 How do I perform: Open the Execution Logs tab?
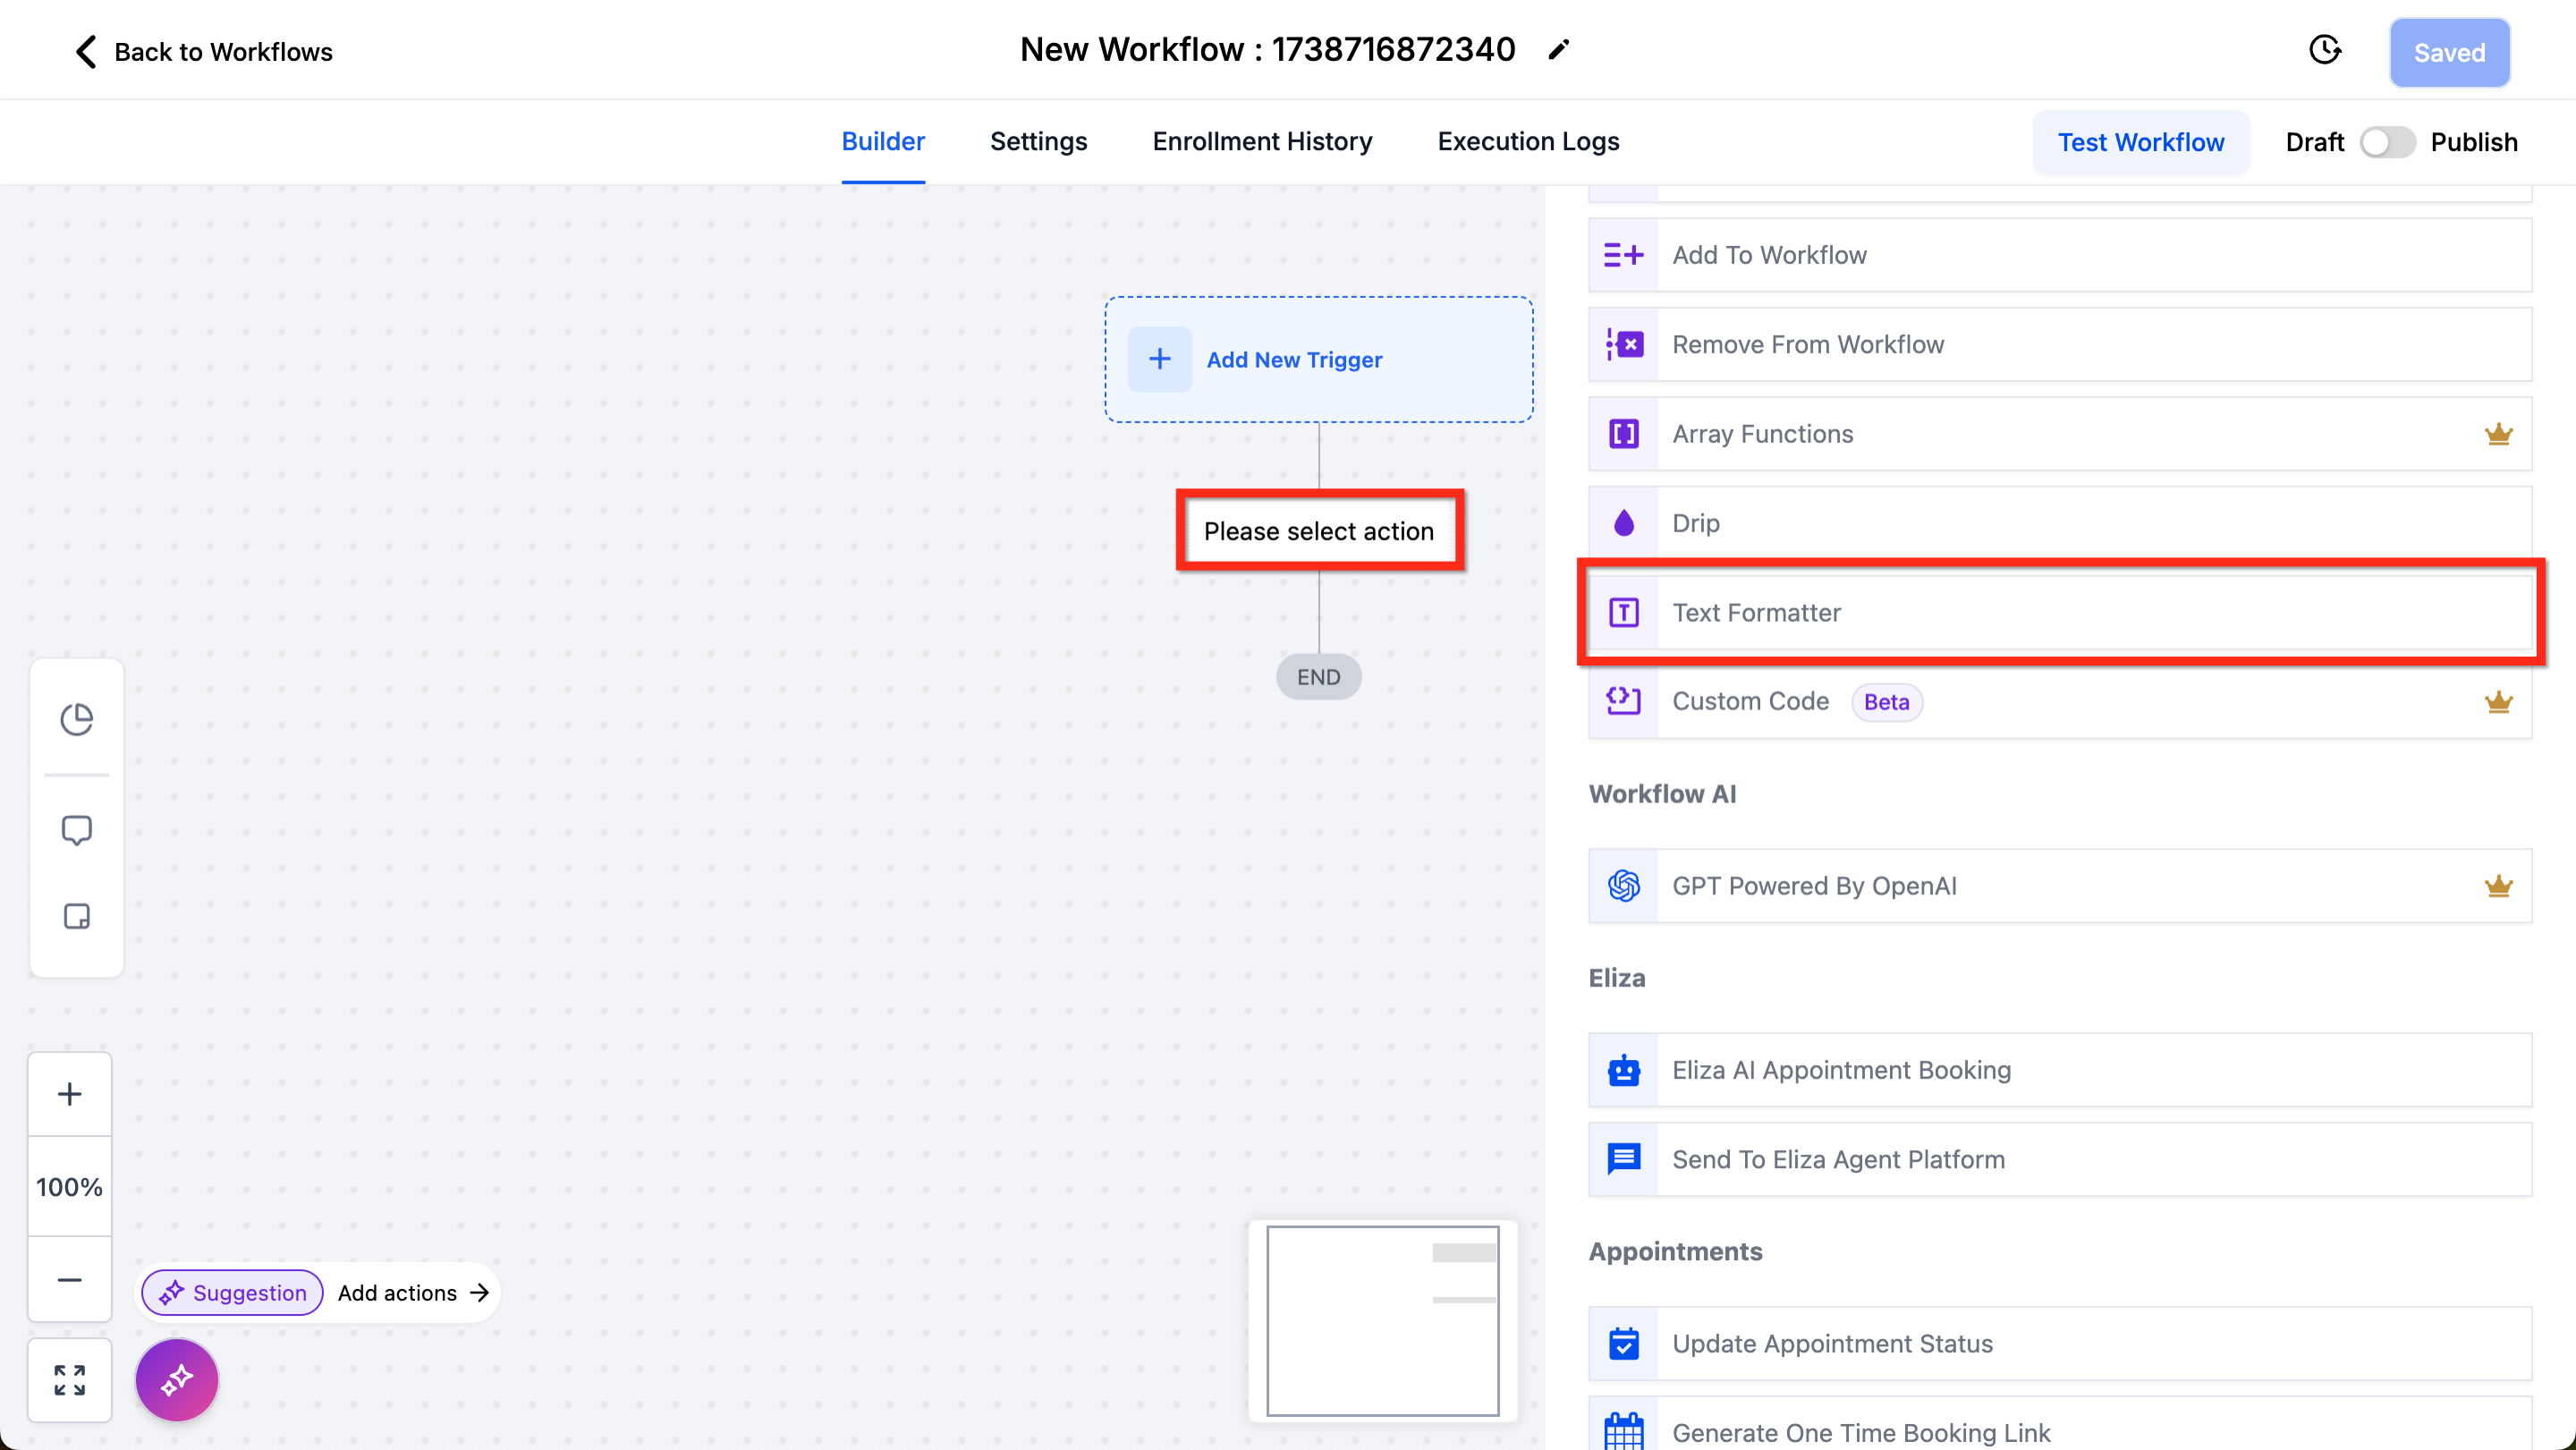tap(1528, 142)
